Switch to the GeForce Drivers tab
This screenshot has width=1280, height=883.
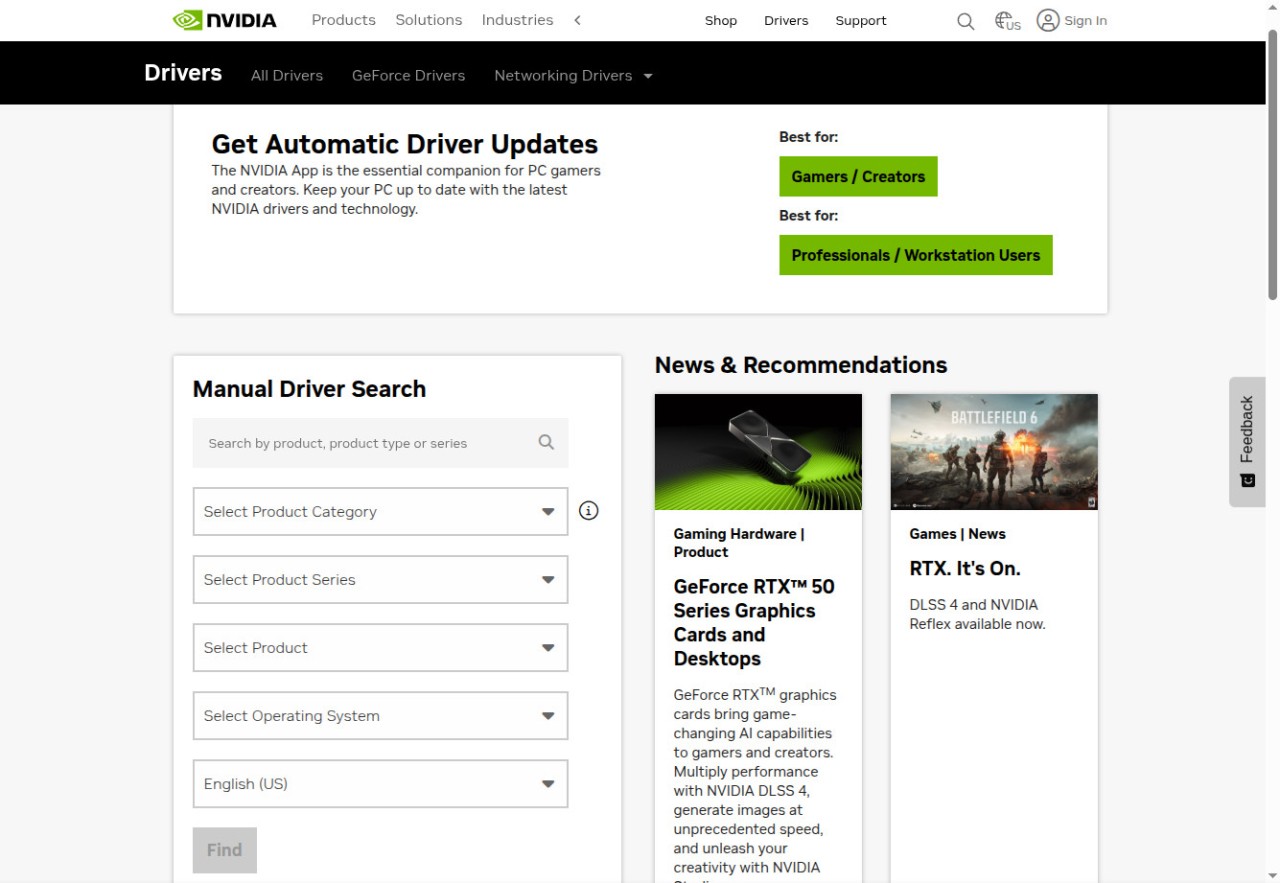408,75
